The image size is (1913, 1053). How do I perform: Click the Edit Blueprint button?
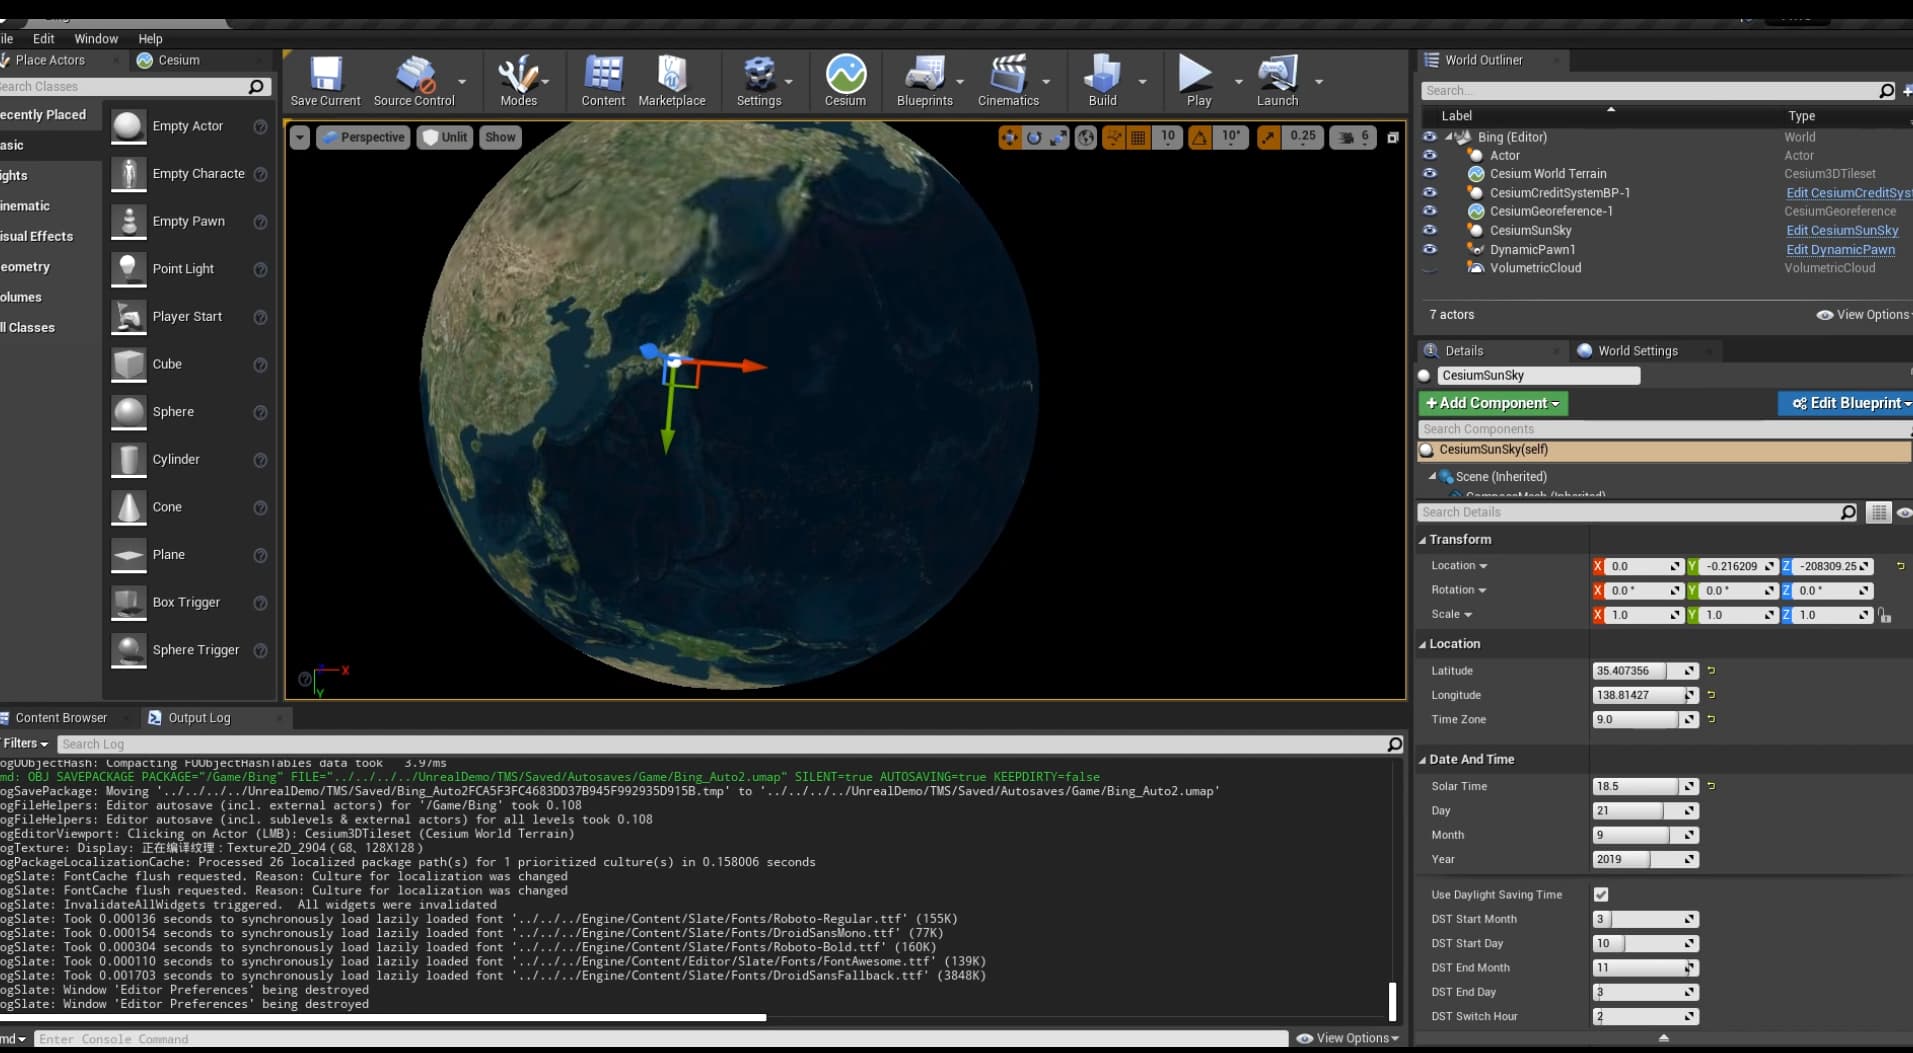pos(1848,403)
